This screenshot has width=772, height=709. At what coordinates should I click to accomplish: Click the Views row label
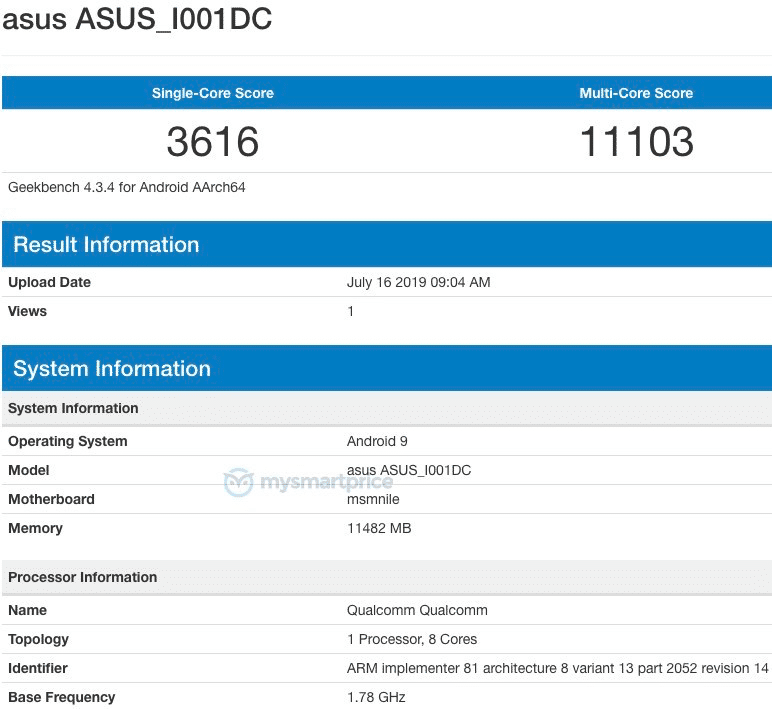[x=27, y=311]
